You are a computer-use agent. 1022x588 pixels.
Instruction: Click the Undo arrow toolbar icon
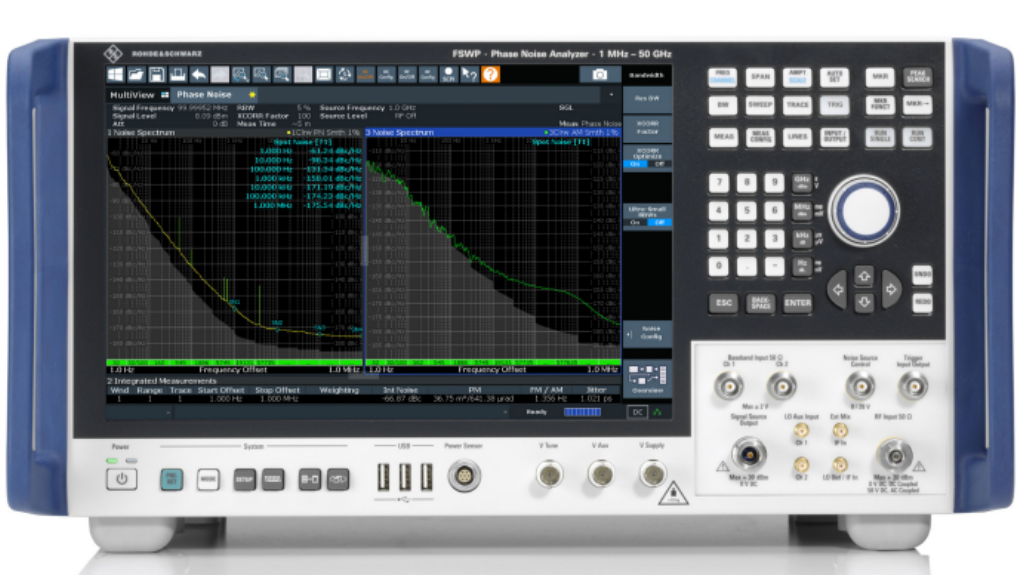coord(198,75)
